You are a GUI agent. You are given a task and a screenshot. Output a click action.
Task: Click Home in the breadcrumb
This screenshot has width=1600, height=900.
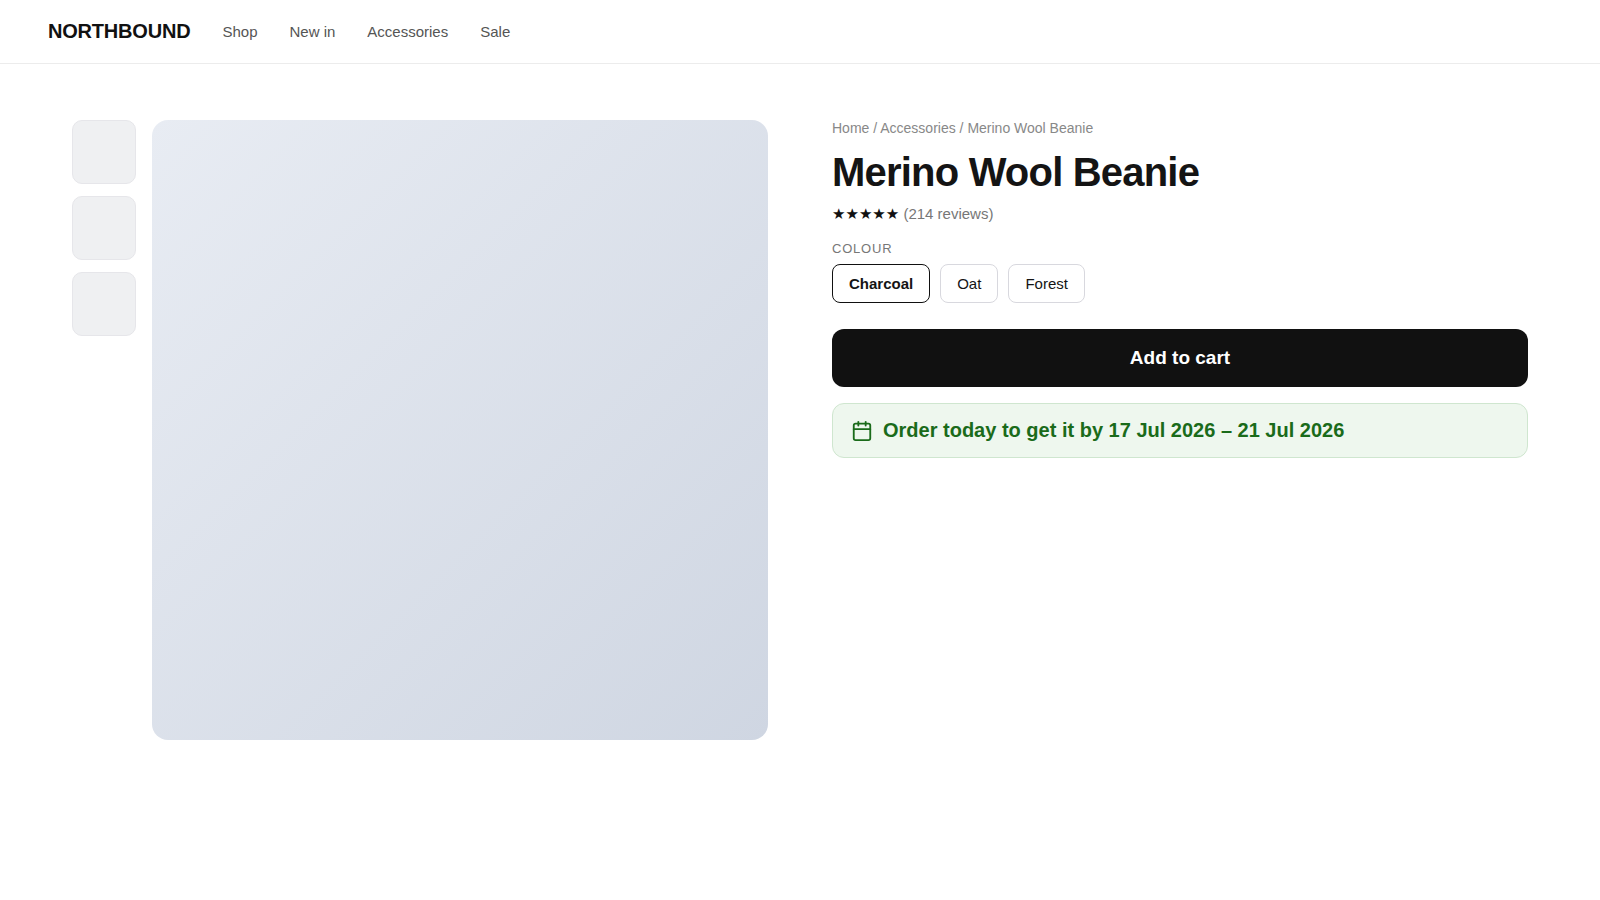tap(850, 128)
